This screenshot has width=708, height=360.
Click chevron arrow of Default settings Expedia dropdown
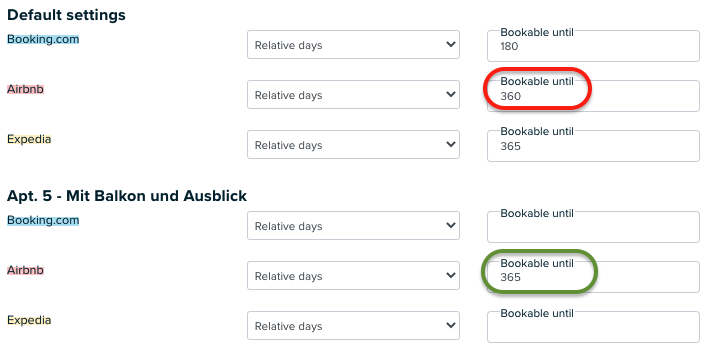pos(450,145)
